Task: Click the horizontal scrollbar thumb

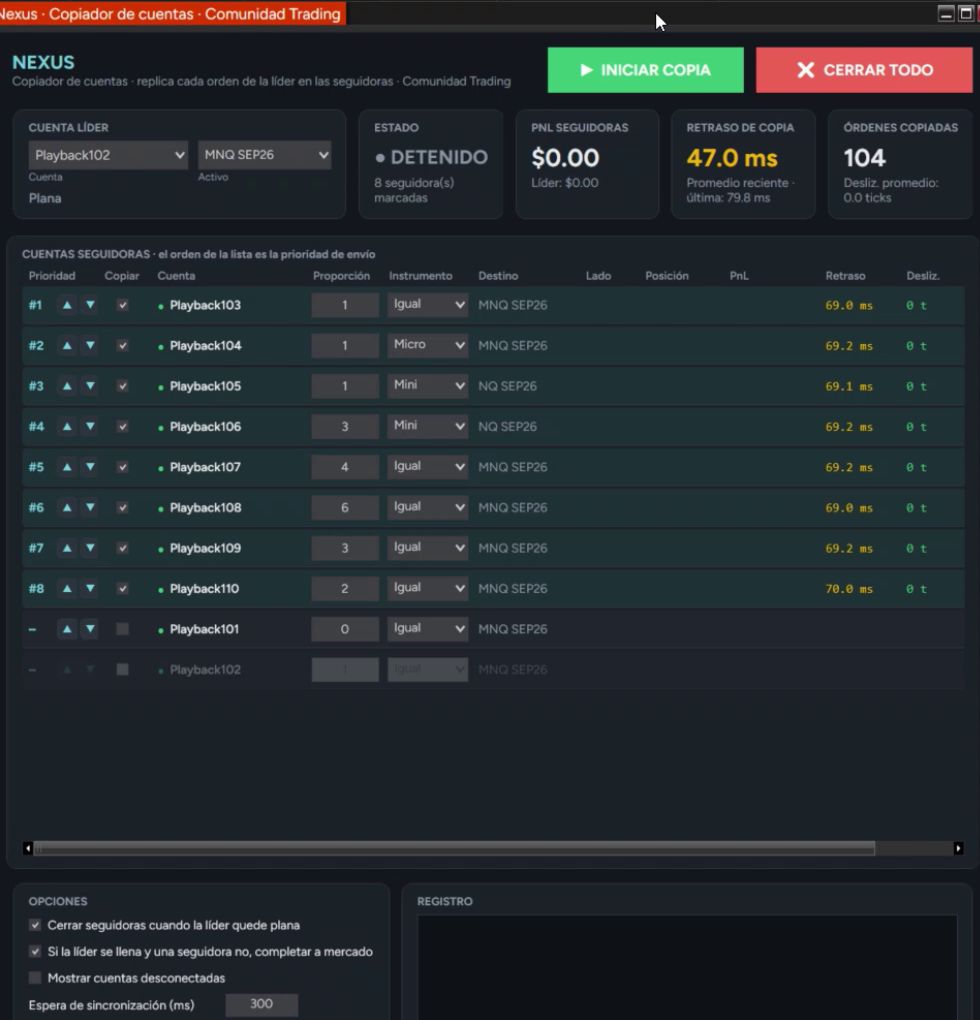Action: [x=455, y=848]
